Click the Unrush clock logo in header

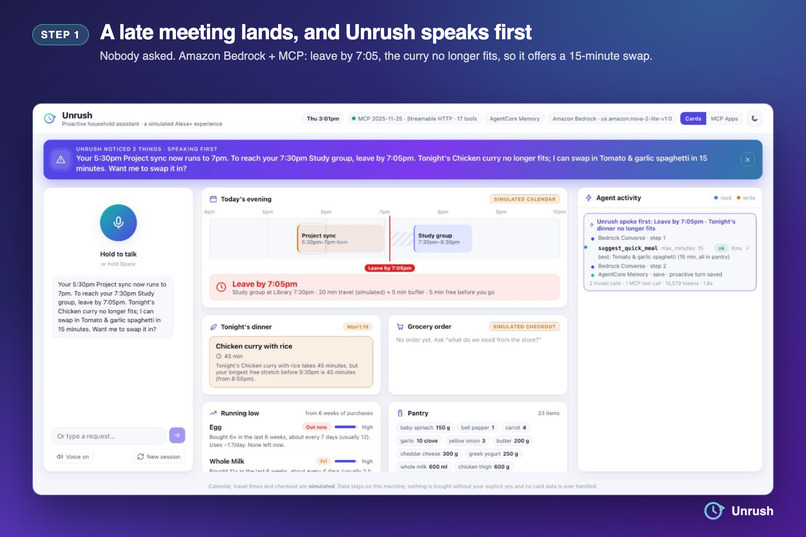(x=50, y=119)
